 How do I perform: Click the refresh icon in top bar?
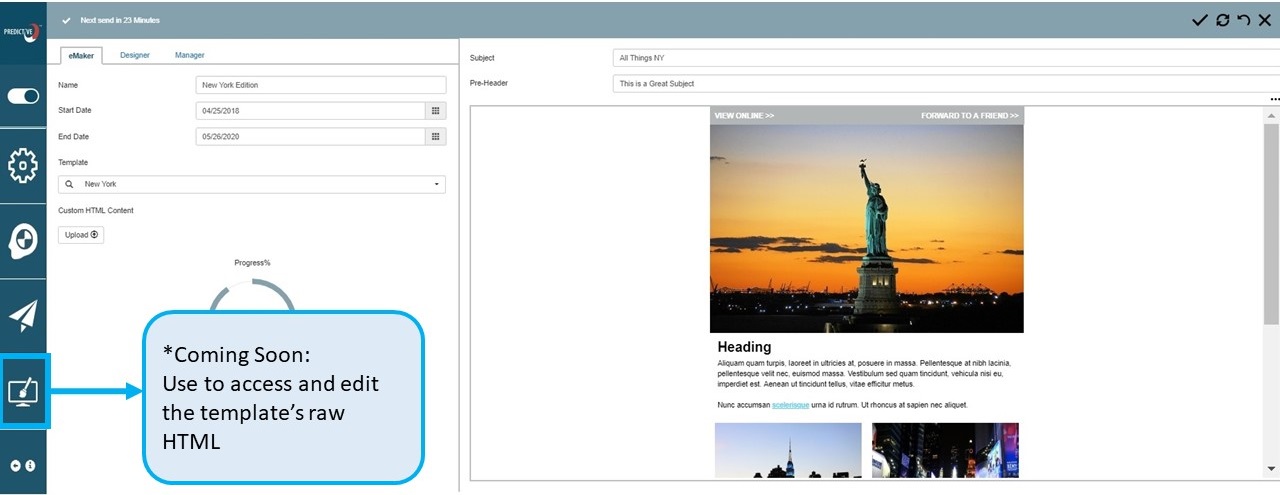pyautogui.click(x=1222, y=20)
